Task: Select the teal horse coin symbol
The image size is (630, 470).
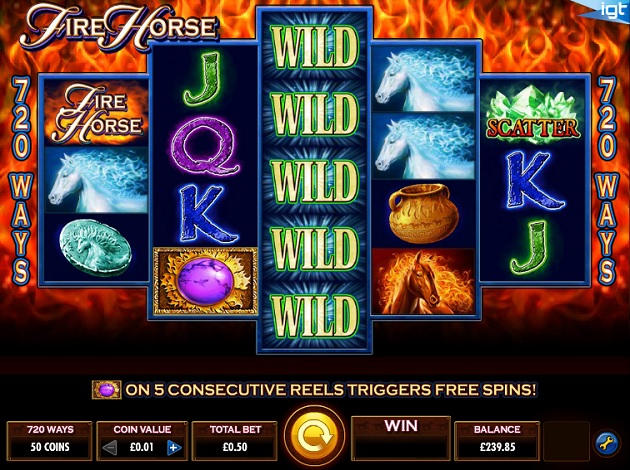Action: (95, 247)
